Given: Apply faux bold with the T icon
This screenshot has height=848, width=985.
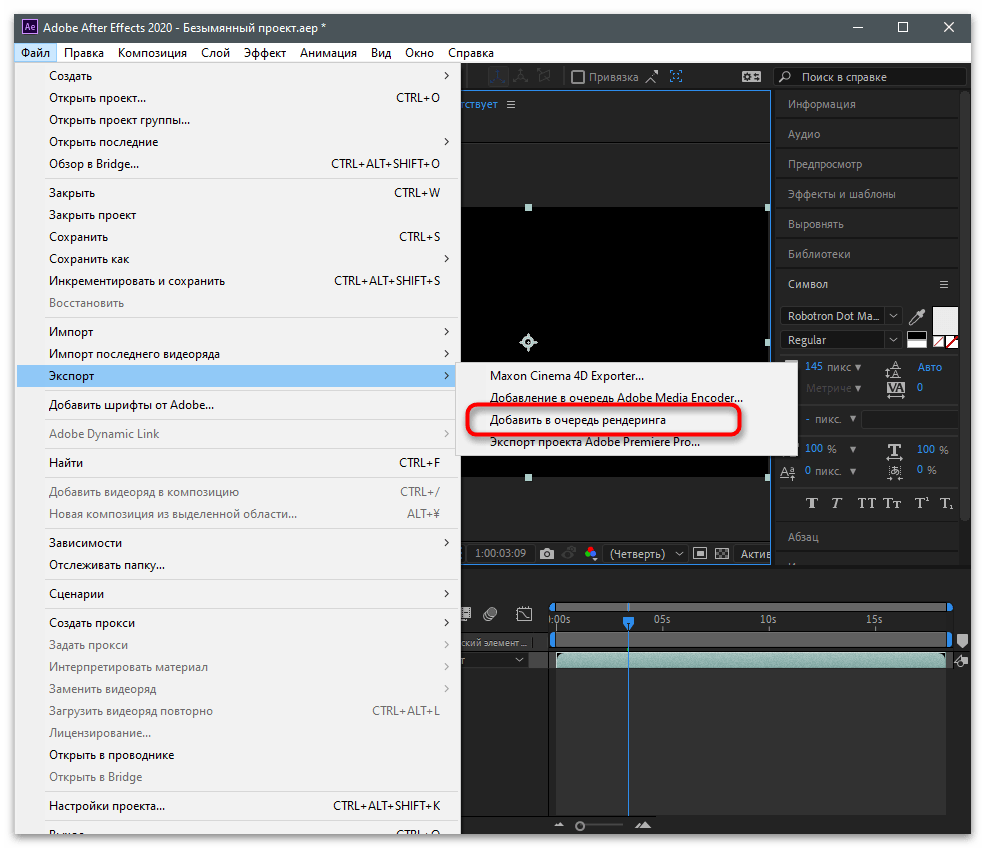Looking at the screenshot, I should click(x=812, y=503).
